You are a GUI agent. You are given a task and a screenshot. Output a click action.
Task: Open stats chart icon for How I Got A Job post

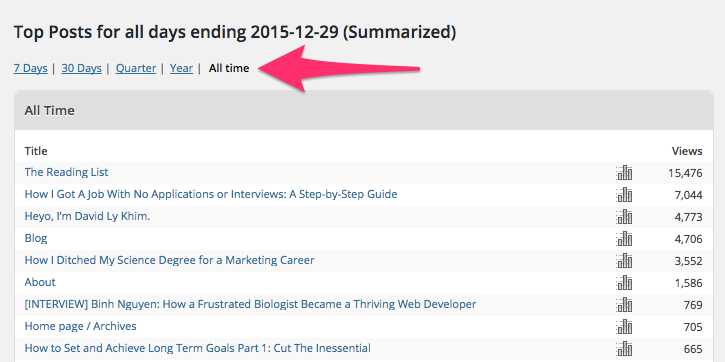pyautogui.click(x=624, y=195)
